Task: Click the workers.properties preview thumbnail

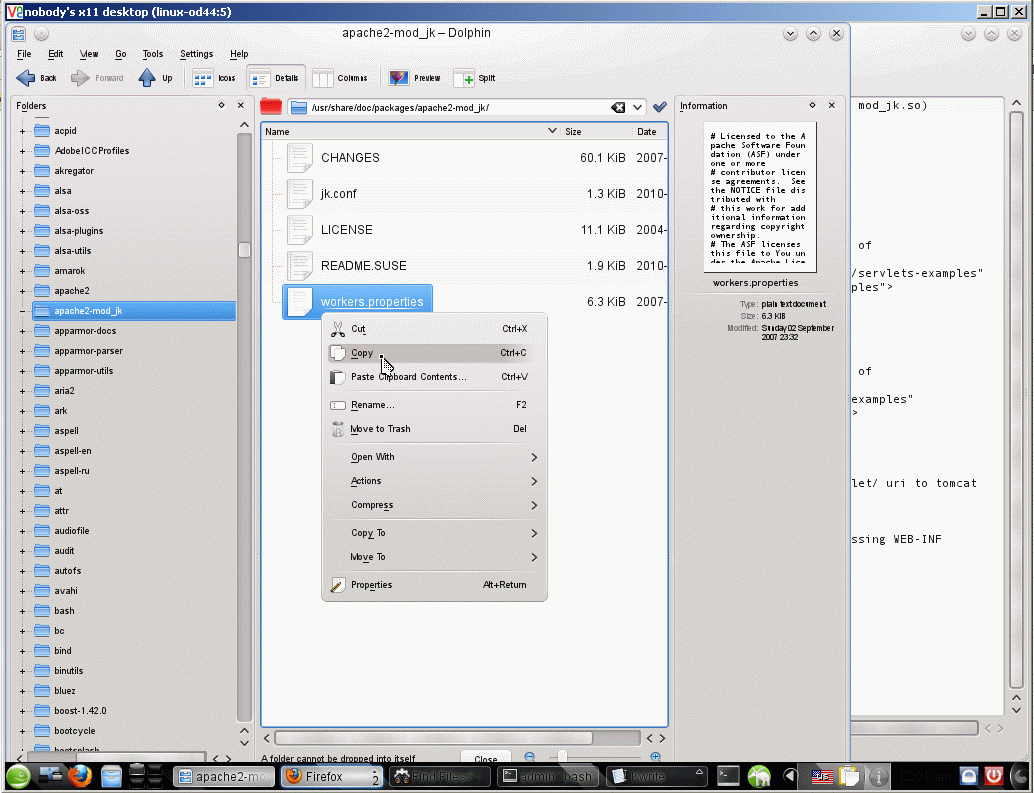Action: (760, 197)
